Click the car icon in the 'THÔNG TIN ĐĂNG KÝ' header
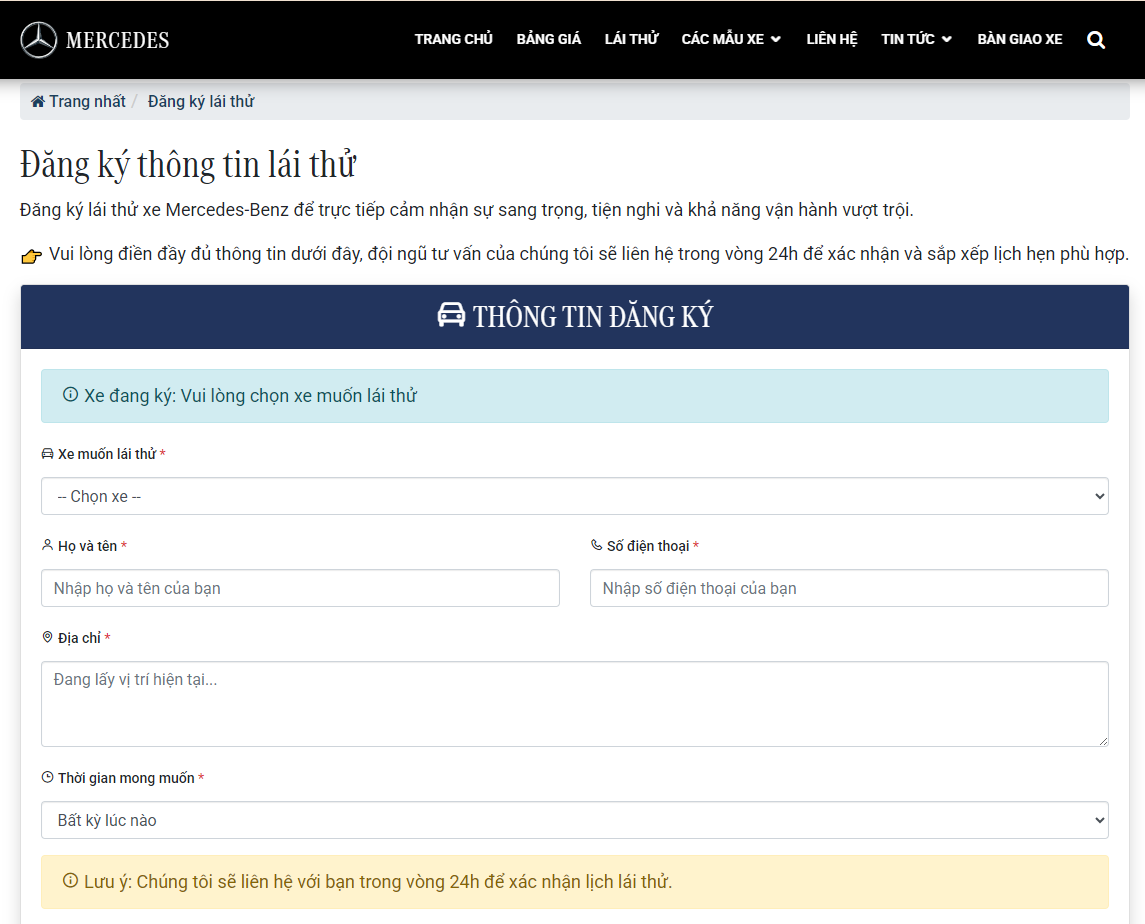 pos(452,316)
